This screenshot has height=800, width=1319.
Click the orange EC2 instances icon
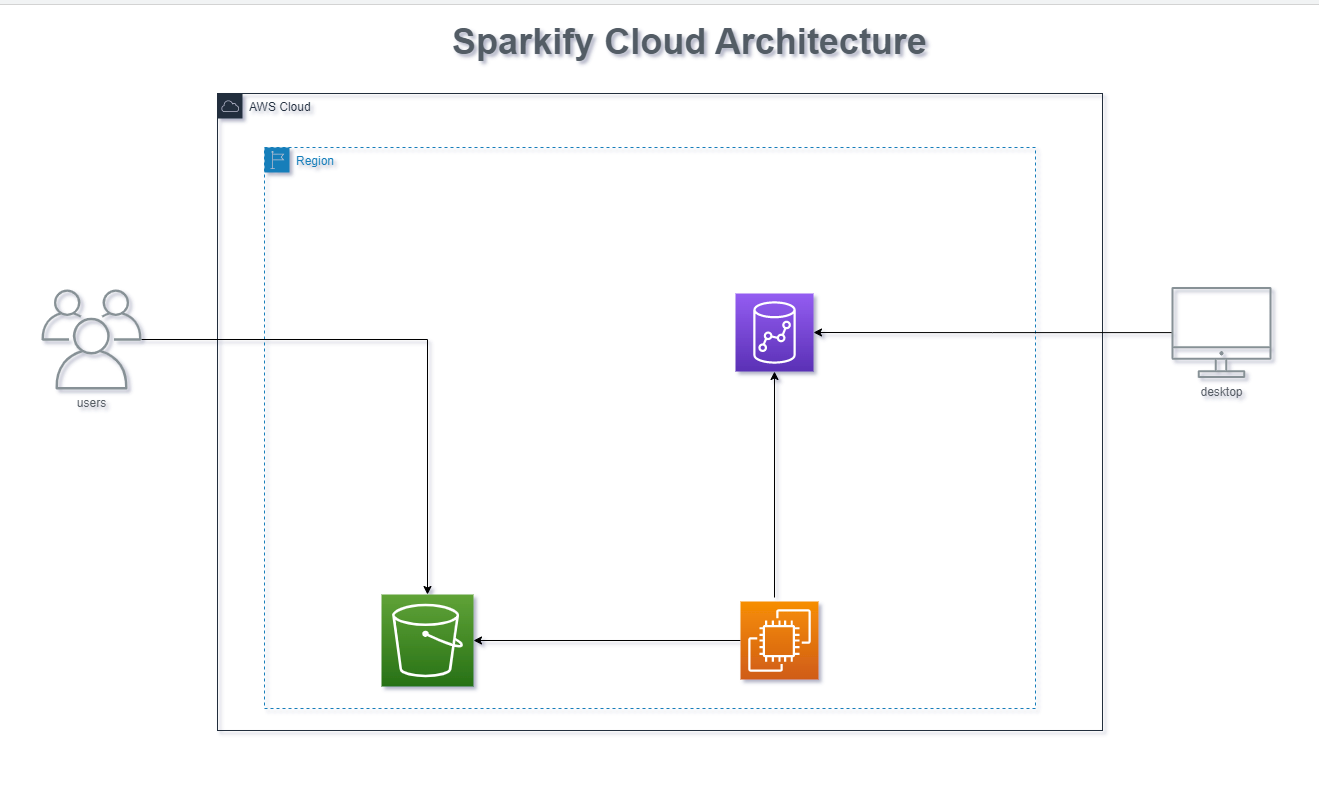tap(779, 640)
